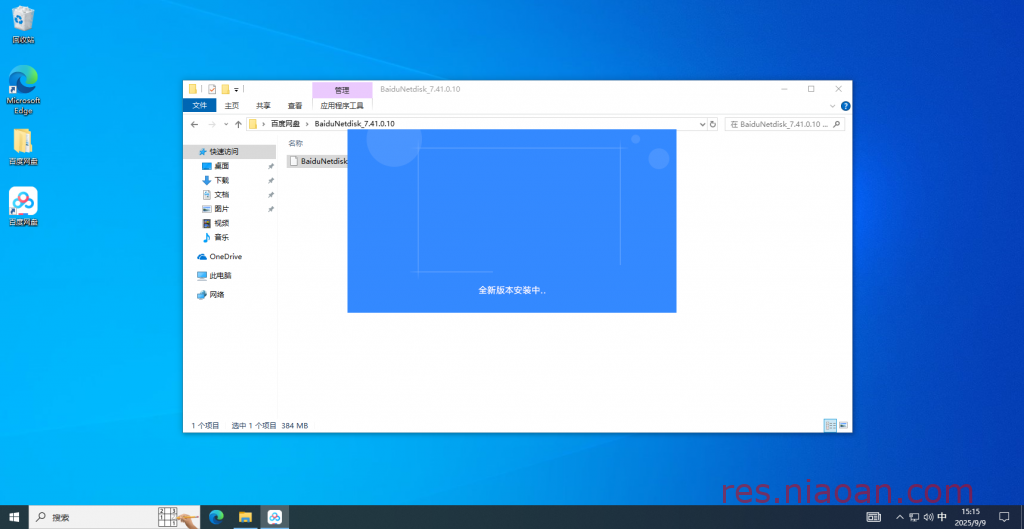Open the network status tray icon

(x=914, y=517)
